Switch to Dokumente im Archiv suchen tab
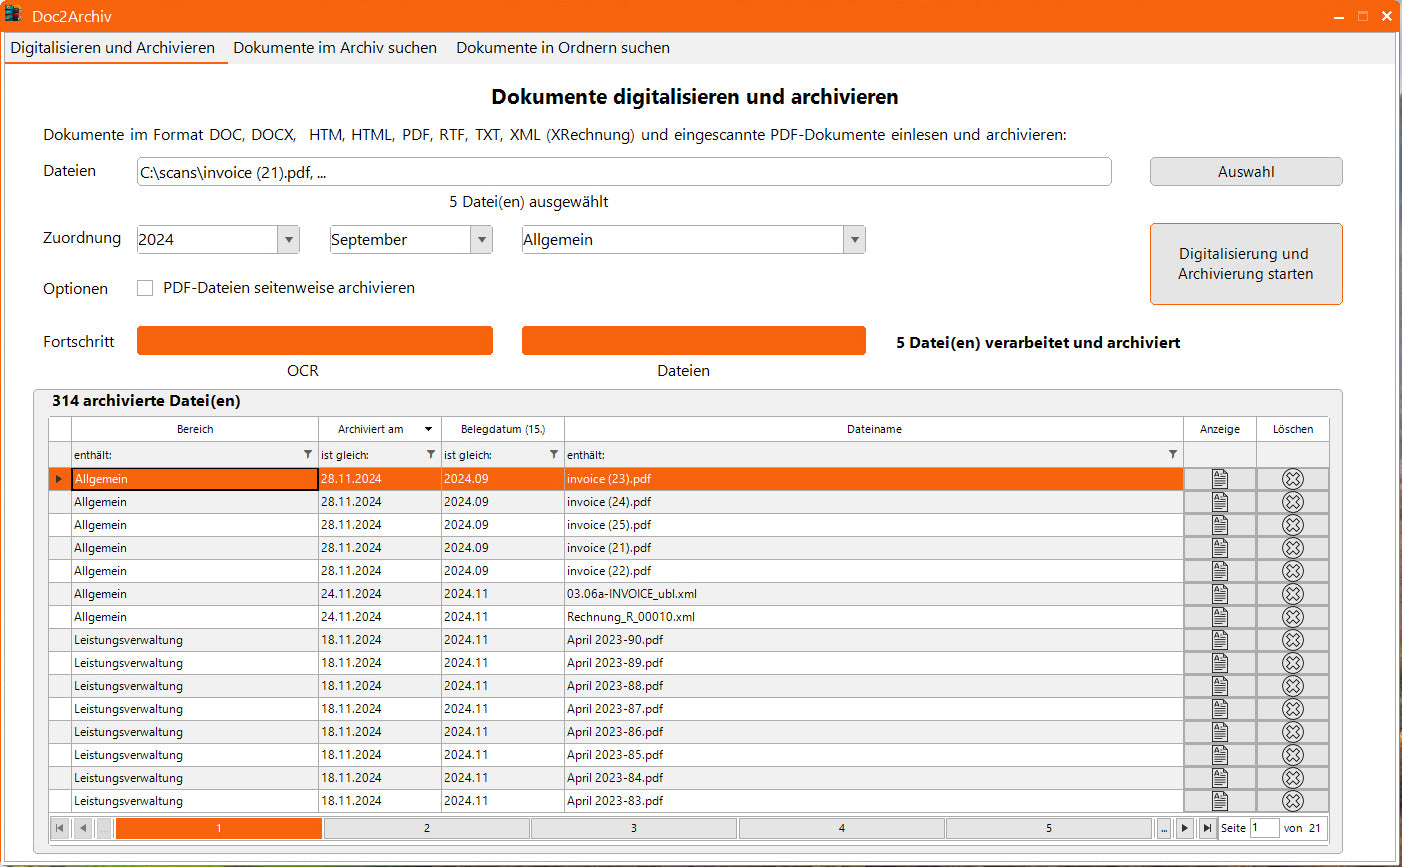This screenshot has height=867, width=1402. pyautogui.click(x=335, y=48)
